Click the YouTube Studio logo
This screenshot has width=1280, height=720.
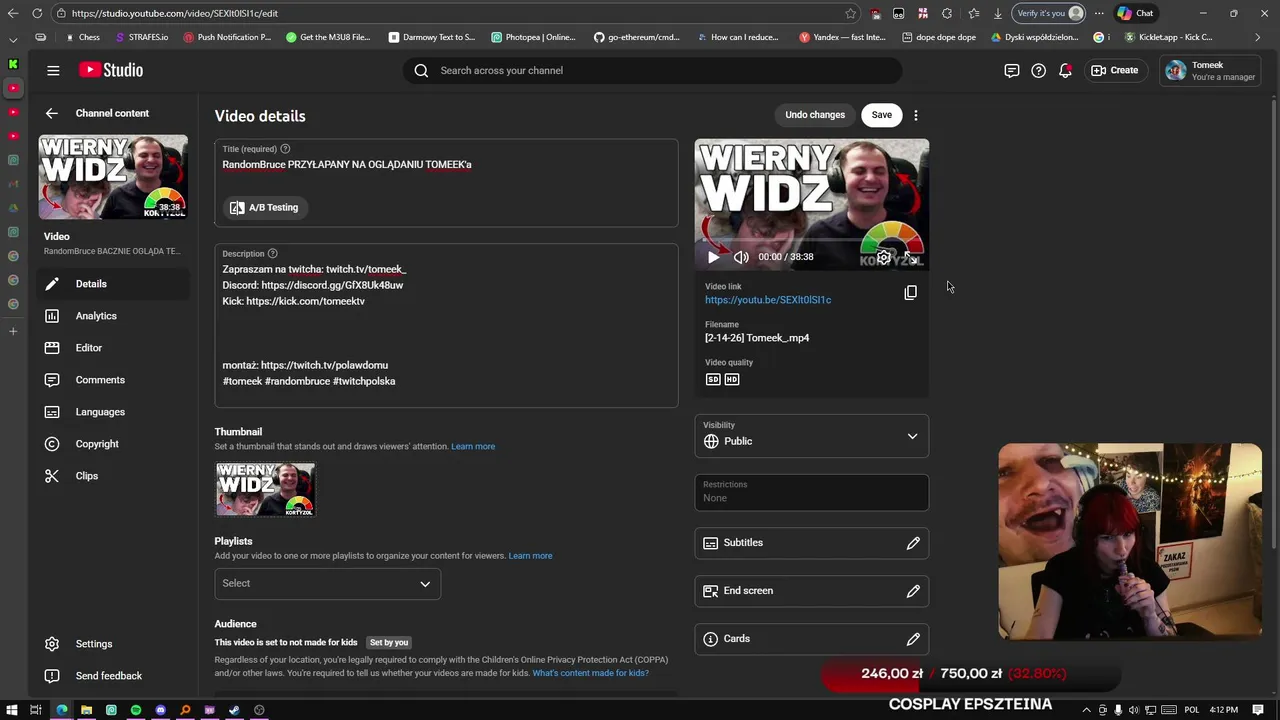point(111,70)
